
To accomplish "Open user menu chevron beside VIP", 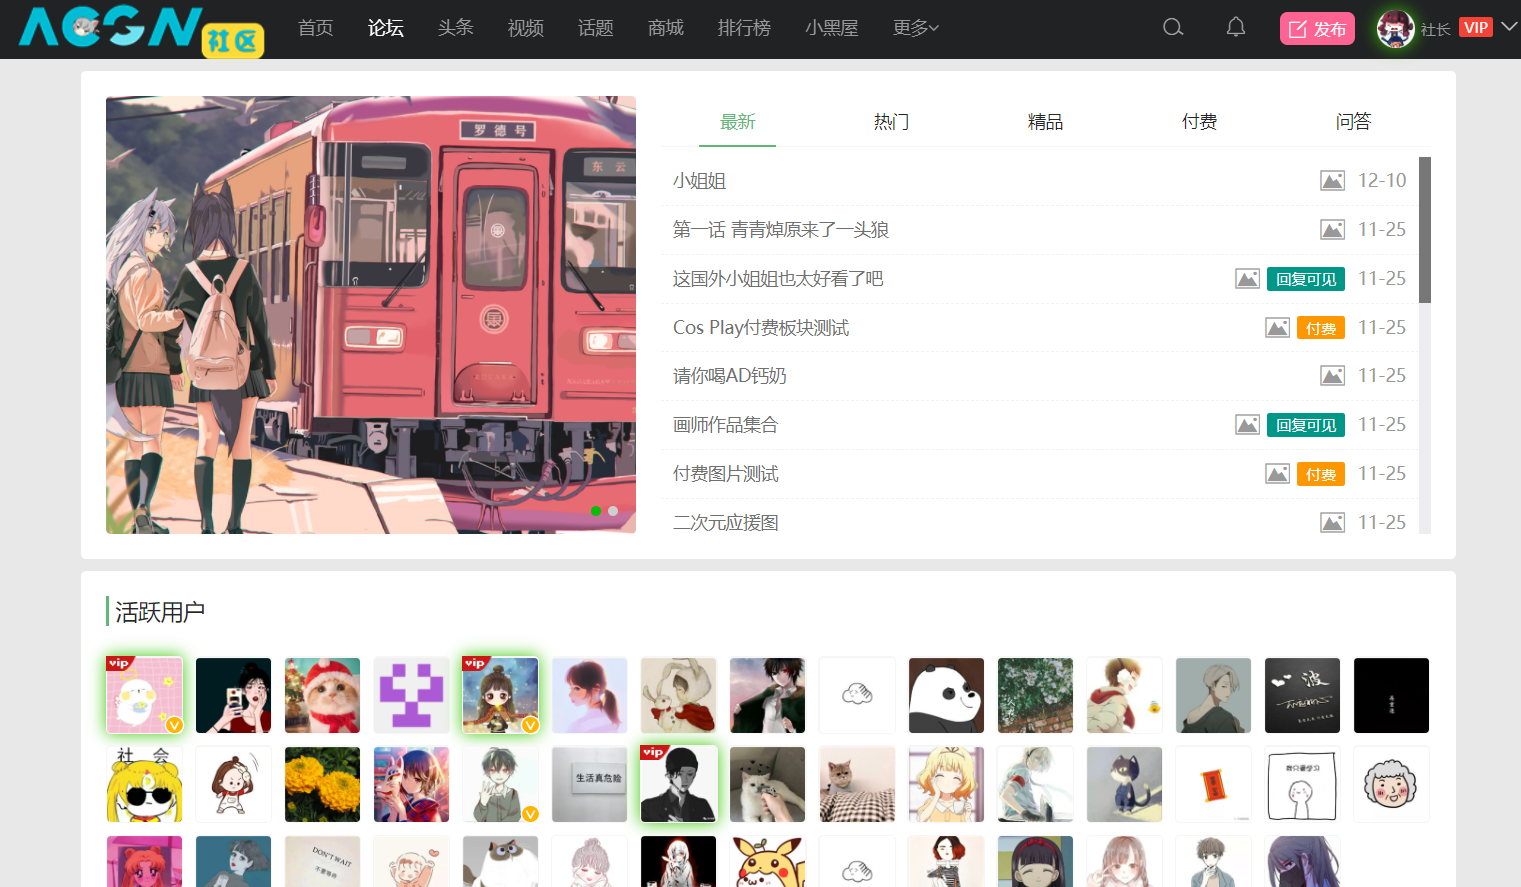I will (x=1509, y=27).
